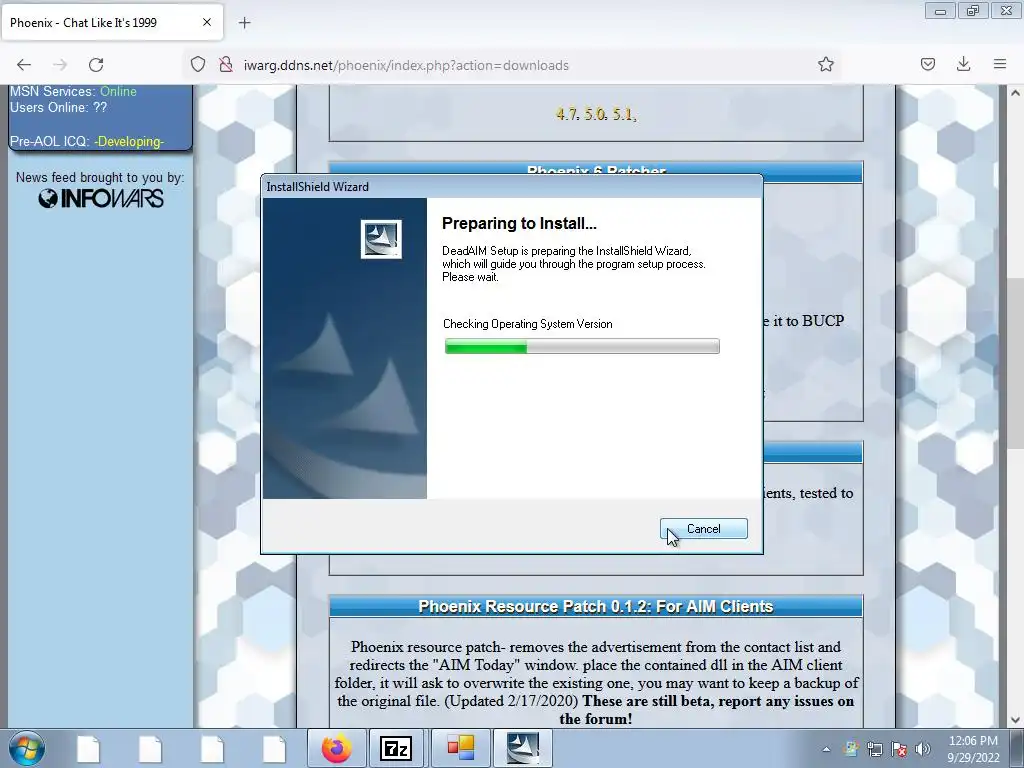Screen dimensions: 1024x768
Task: Go back with the browser back arrow
Action: pyautogui.click(x=24, y=65)
